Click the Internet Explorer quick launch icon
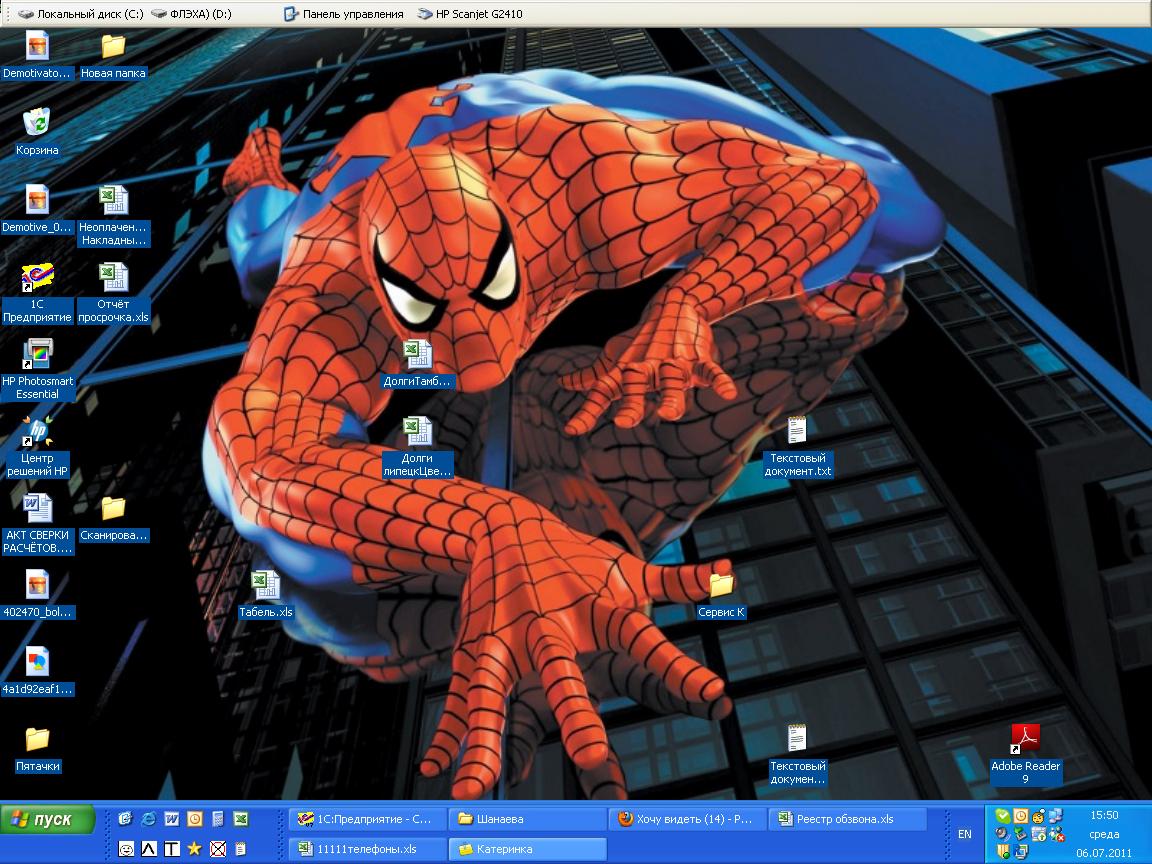Image resolution: width=1152 pixels, height=864 pixels. coord(148,819)
